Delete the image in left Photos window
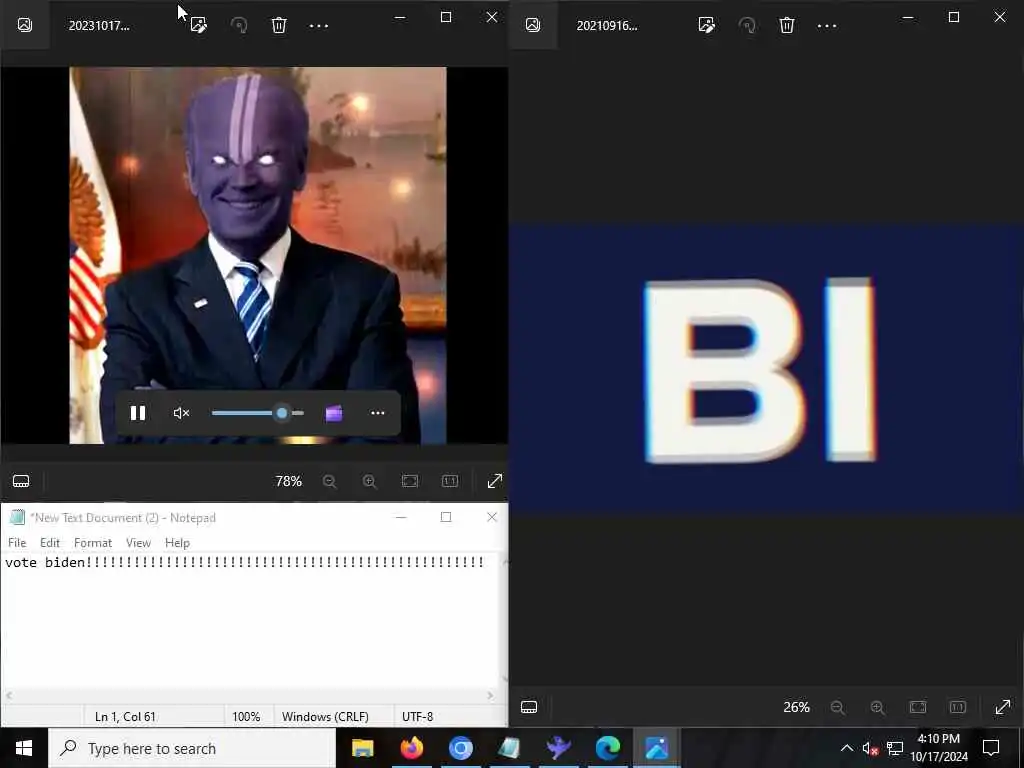The width and height of the screenshot is (1024, 768). [x=279, y=25]
